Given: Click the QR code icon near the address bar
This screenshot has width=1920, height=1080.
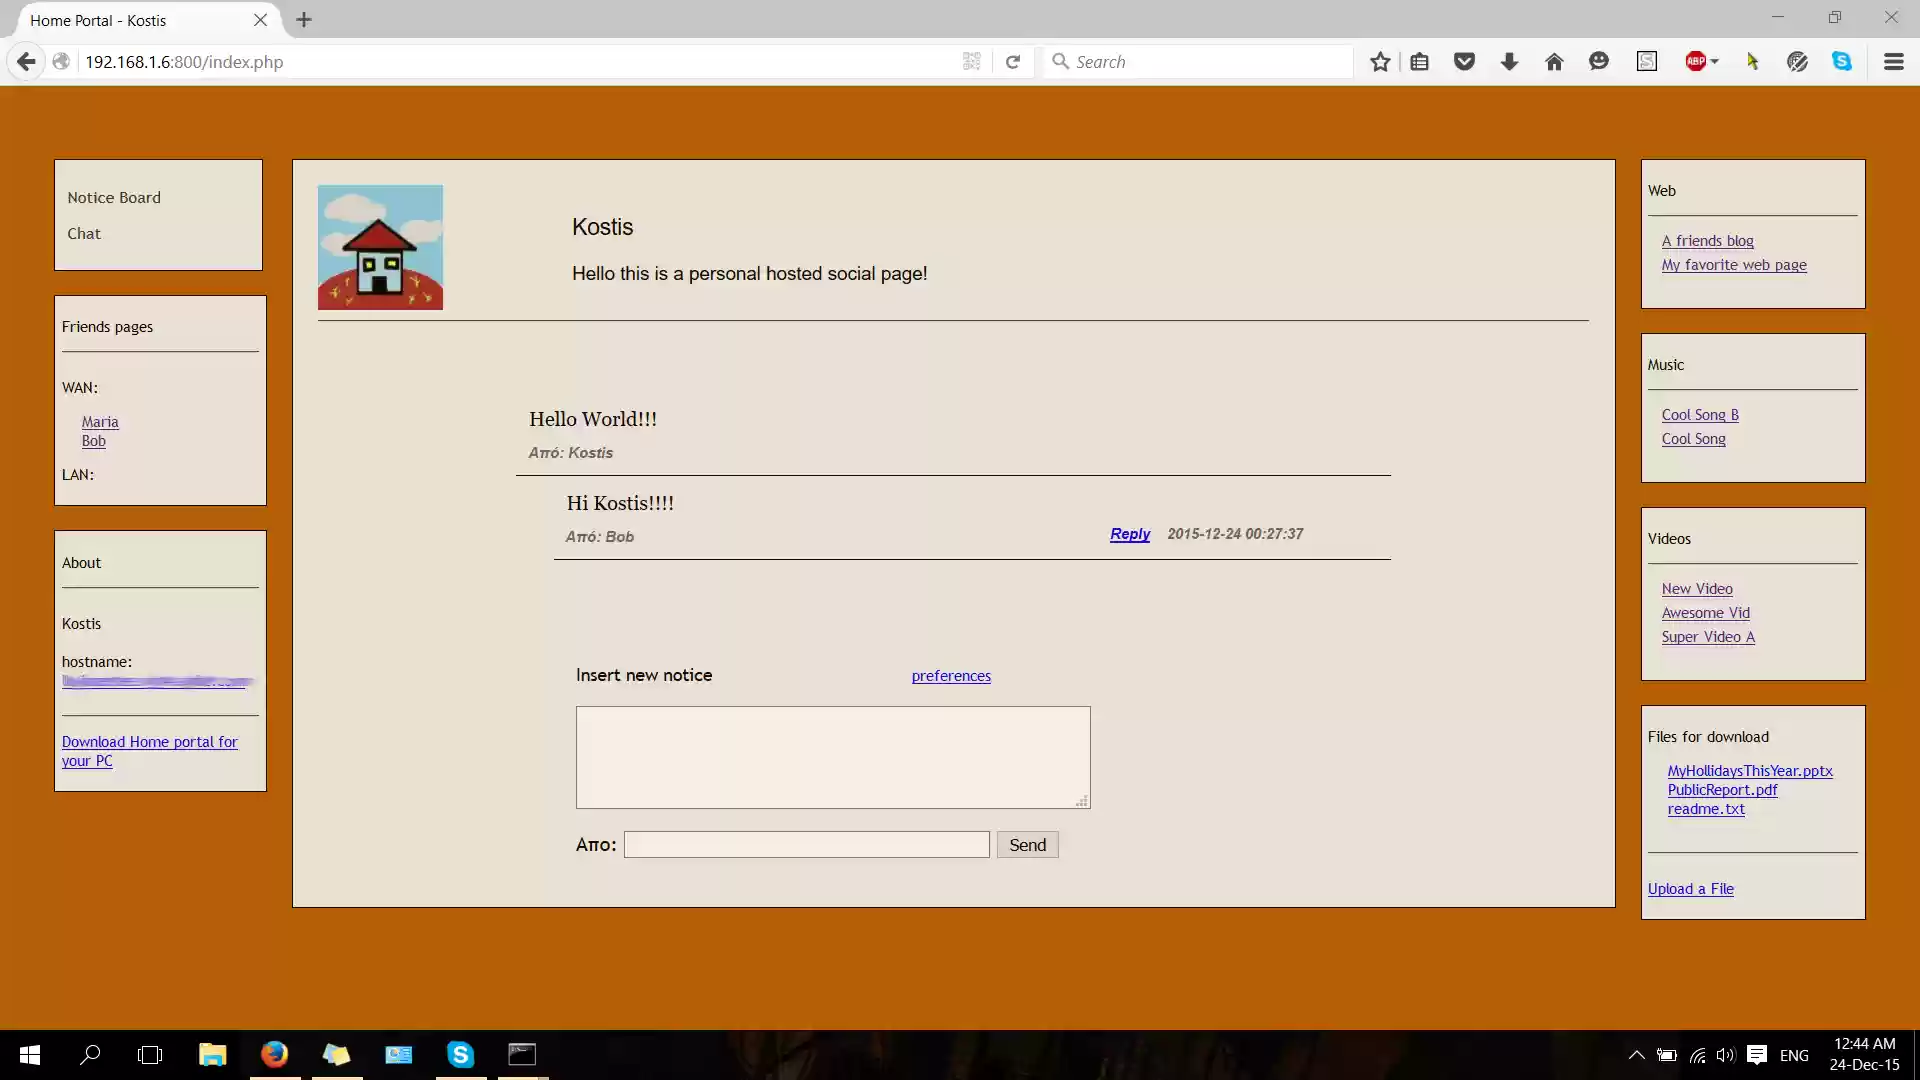Looking at the screenshot, I should pos(971,61).
